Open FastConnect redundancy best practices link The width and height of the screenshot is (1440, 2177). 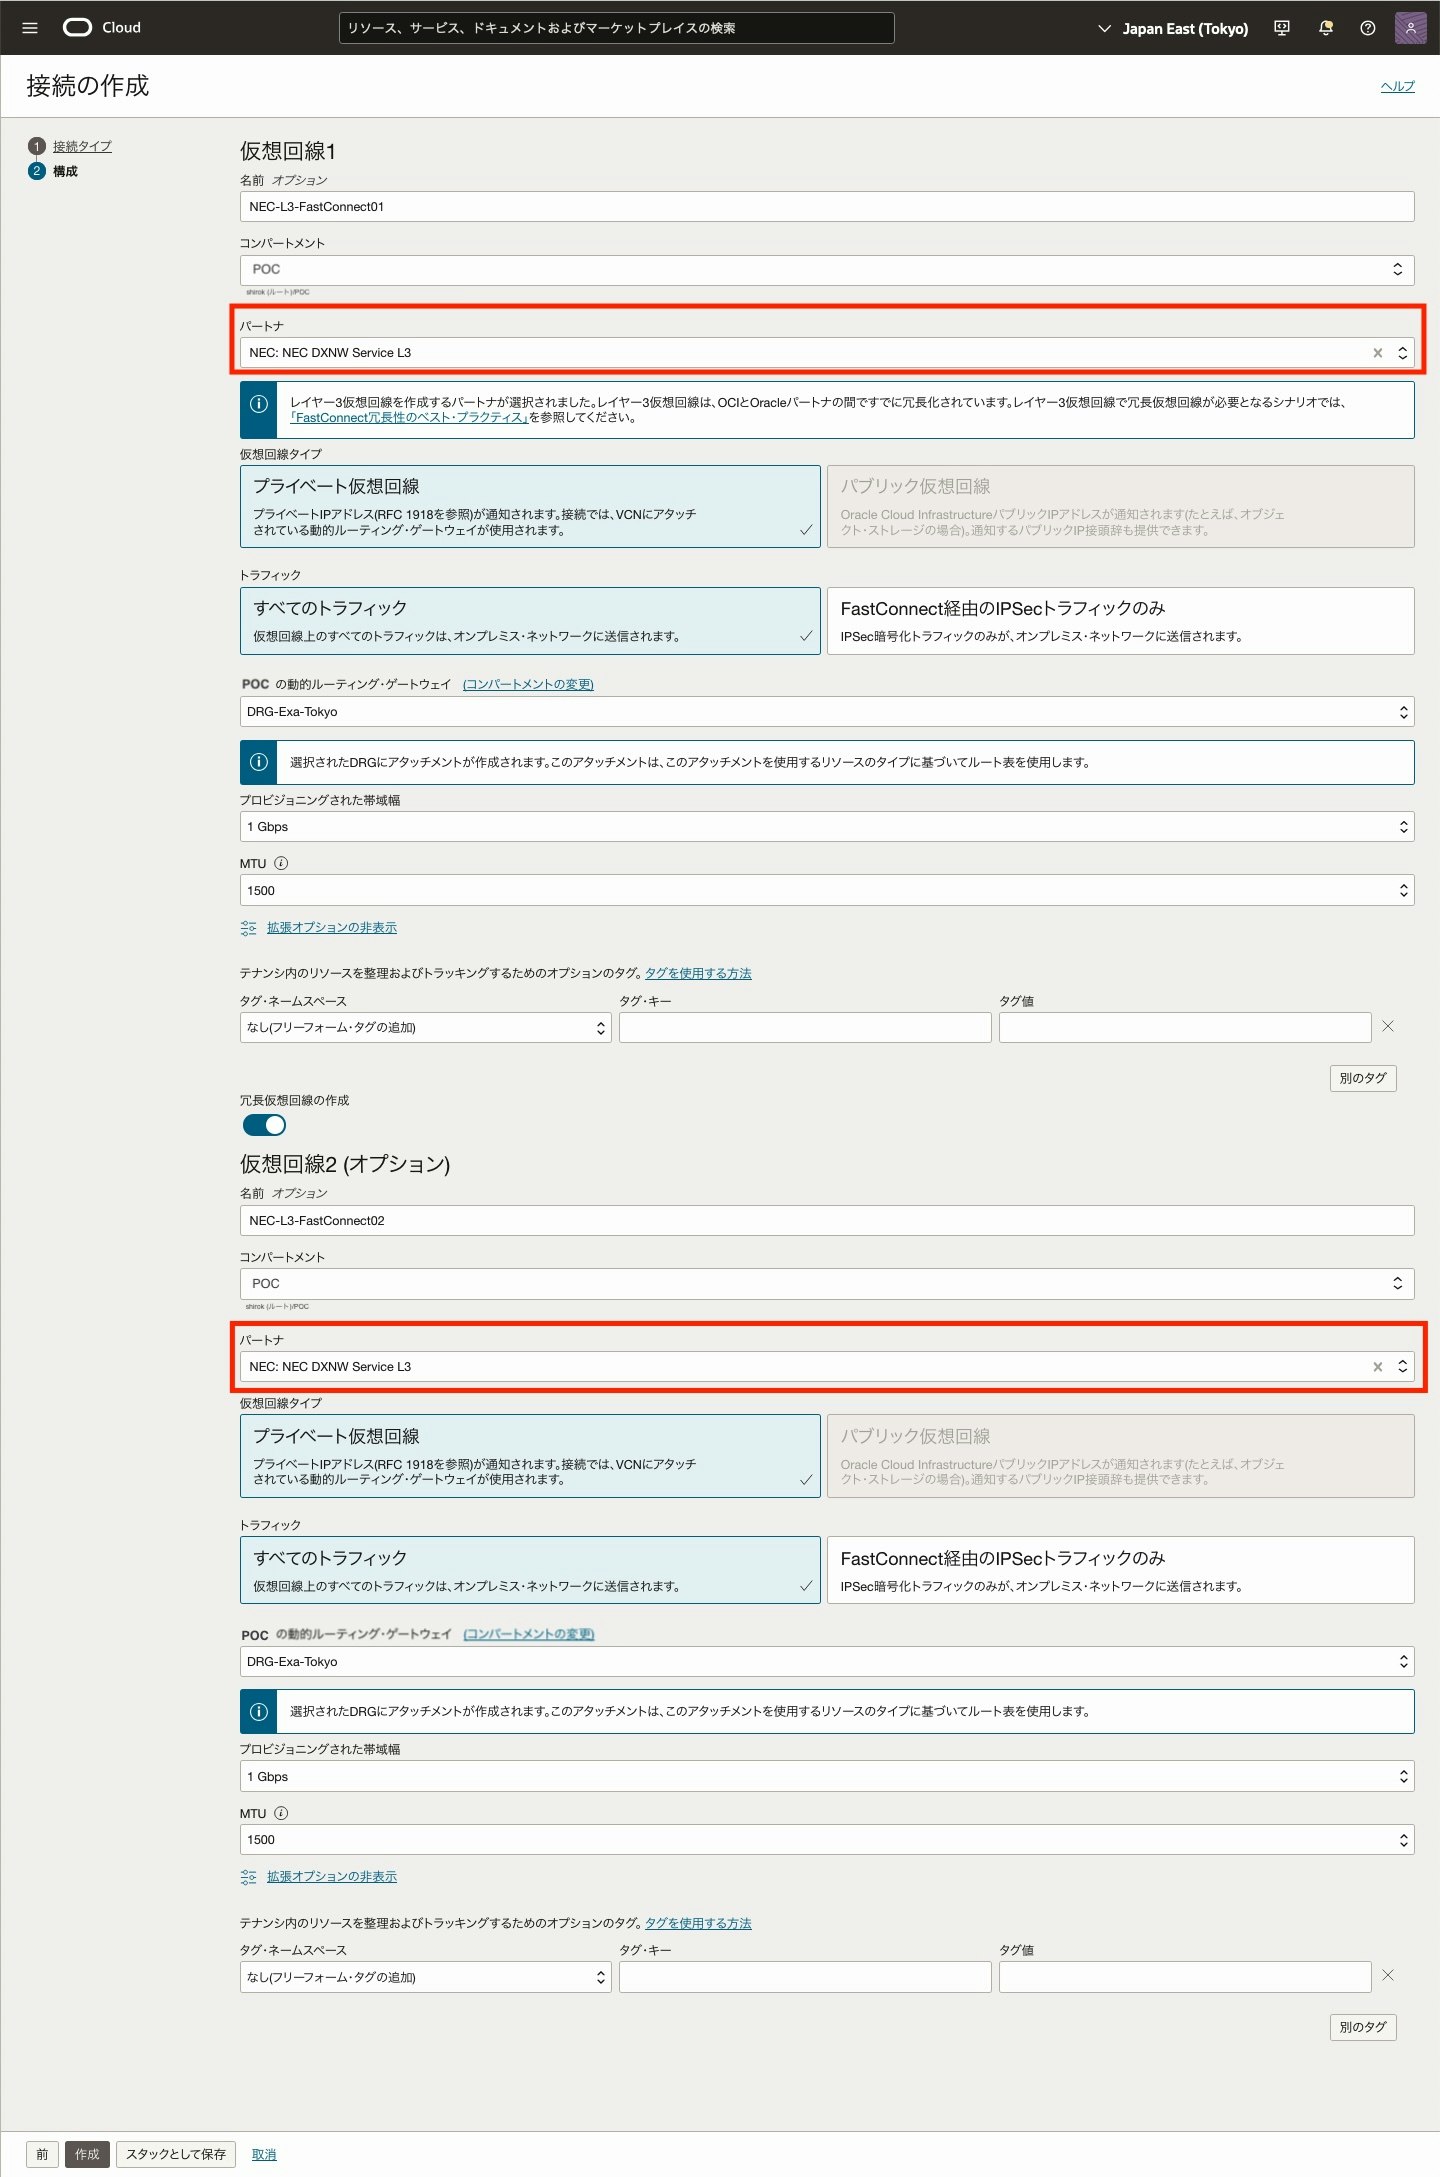pos(410,418)
